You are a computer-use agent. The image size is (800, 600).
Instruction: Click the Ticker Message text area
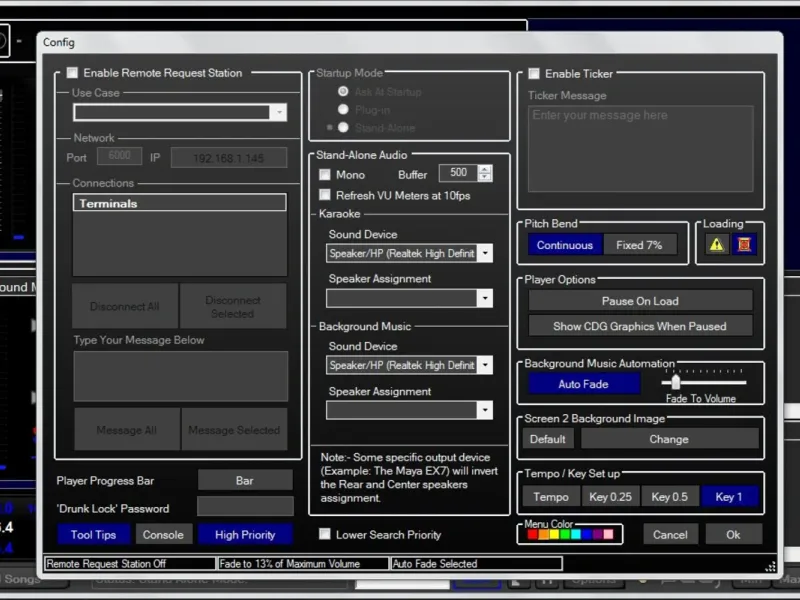(x=640, y=148)
